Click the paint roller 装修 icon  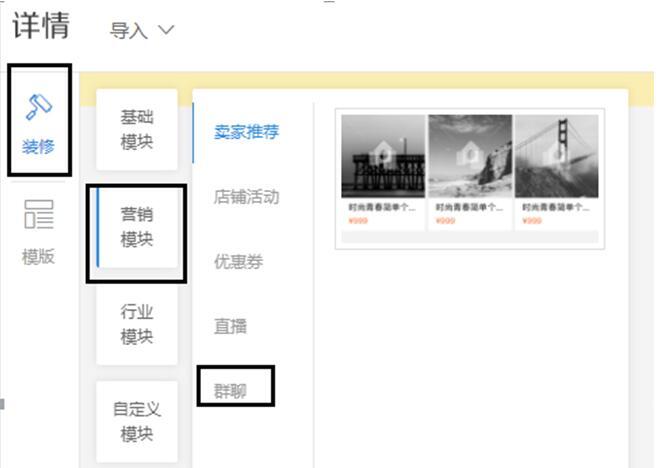point(39,107)
